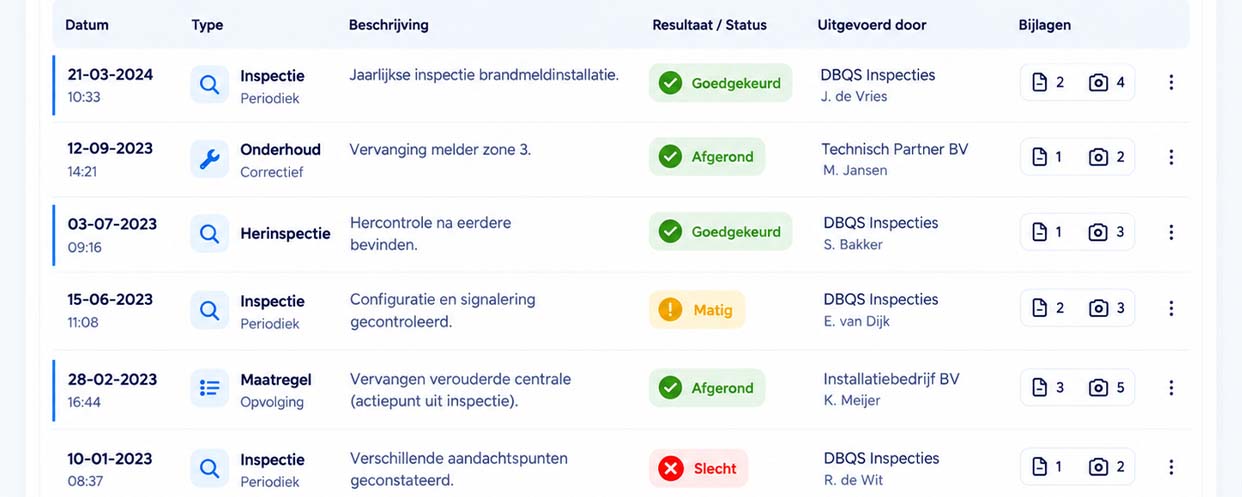Sort by the Datum column header
The height and width of the screenshot is (497, 1242).
point(87,25)
